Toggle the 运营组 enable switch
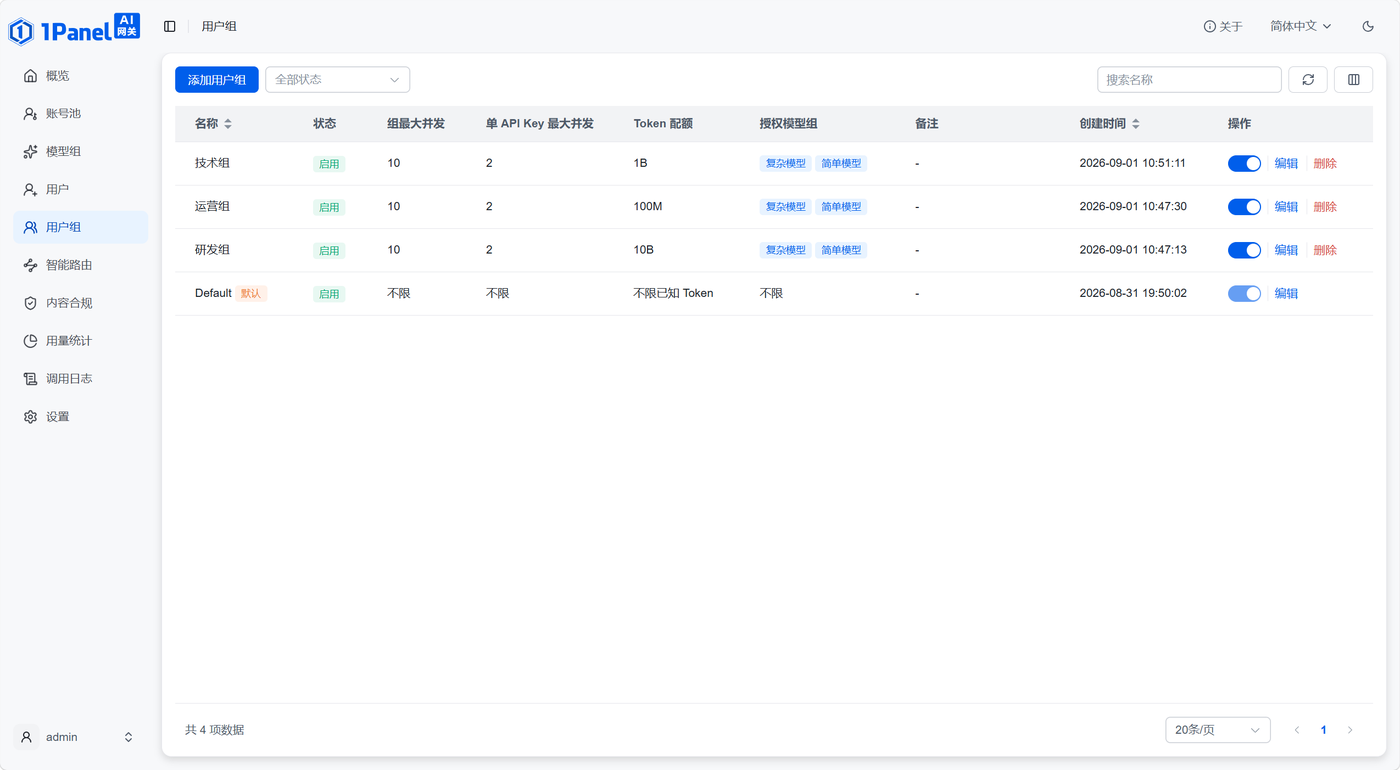The height and width of the screenshot is (770, 1400). coord(1244,207)
